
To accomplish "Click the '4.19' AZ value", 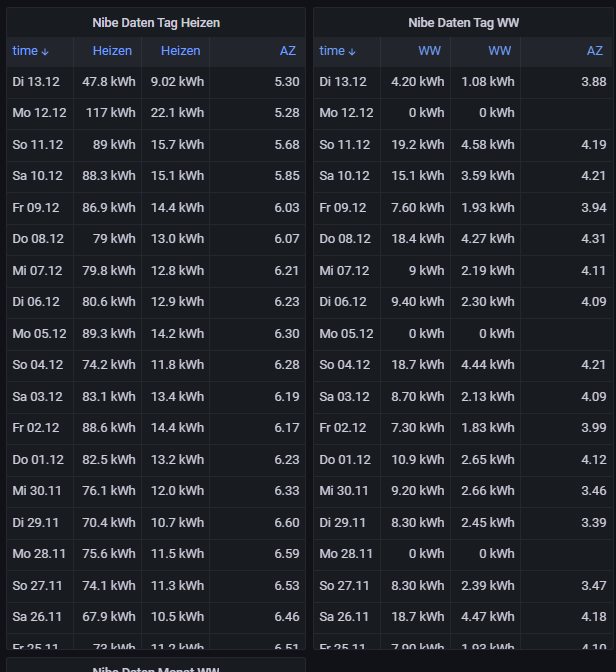I will click(594, 144).
